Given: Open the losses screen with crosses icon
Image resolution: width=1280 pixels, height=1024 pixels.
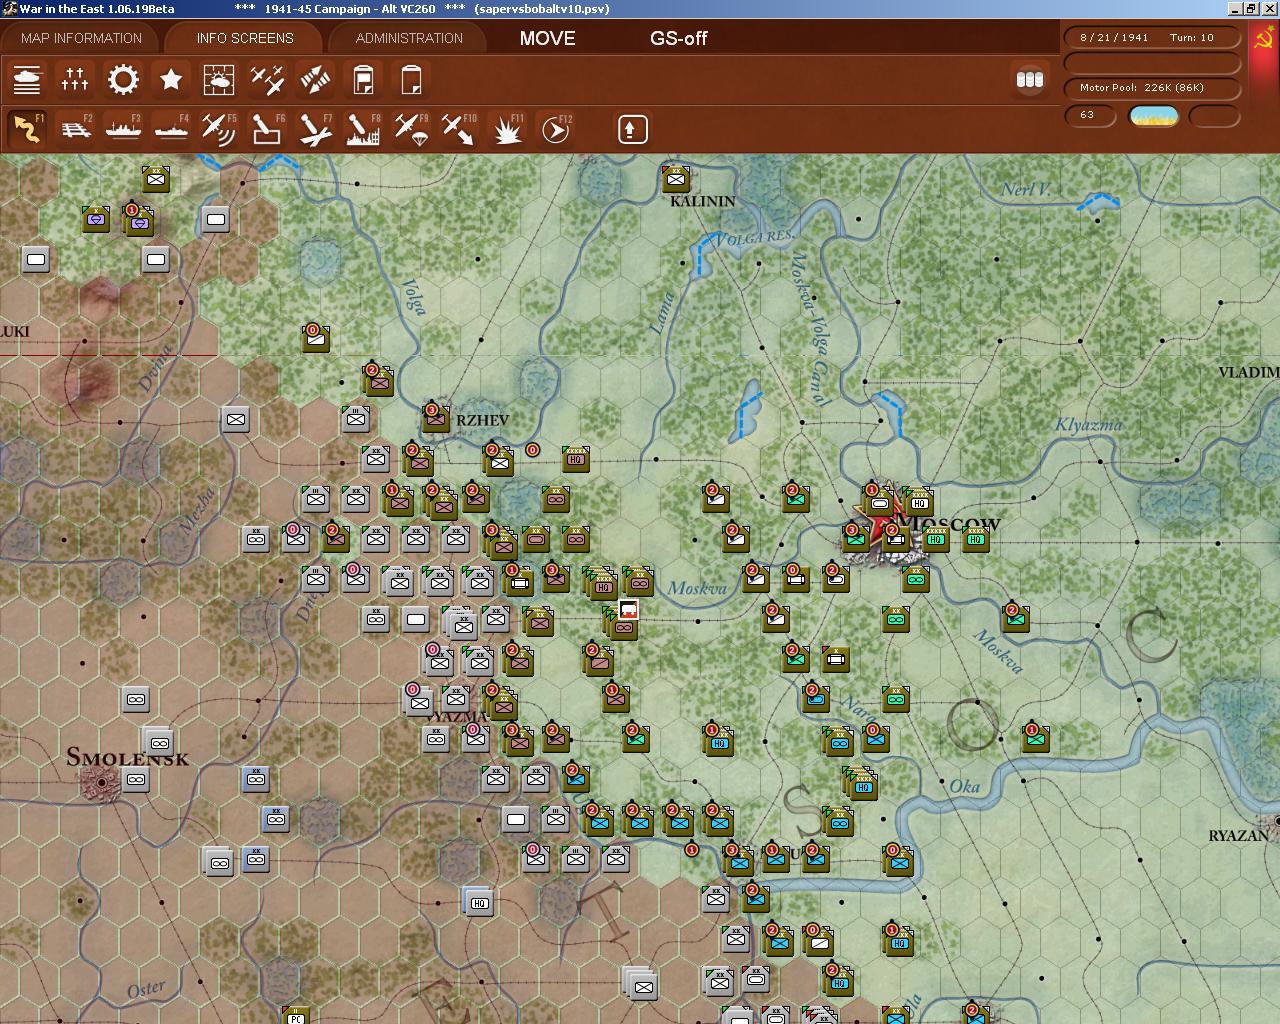Looking at the screenshot, I should 75,79.
